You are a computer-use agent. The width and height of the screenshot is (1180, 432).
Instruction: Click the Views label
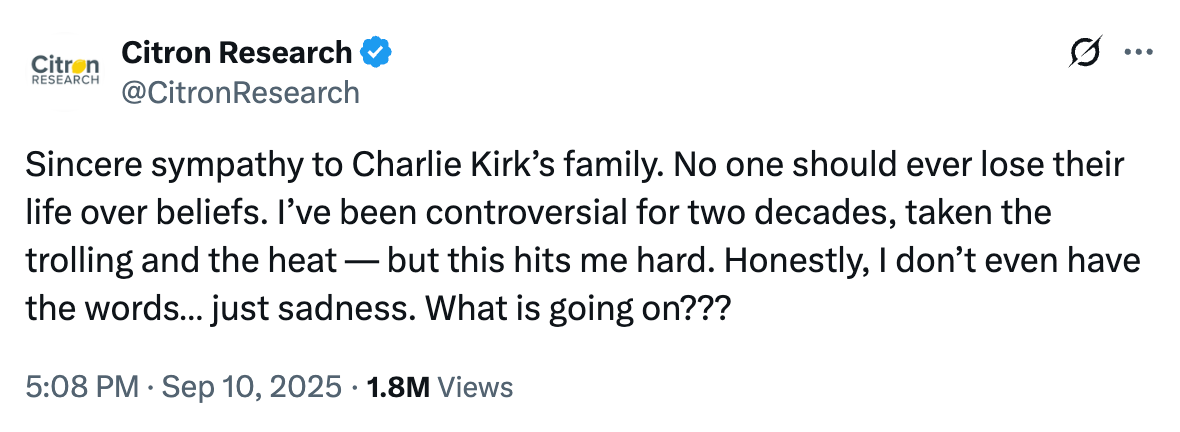(x=476, y=387)
